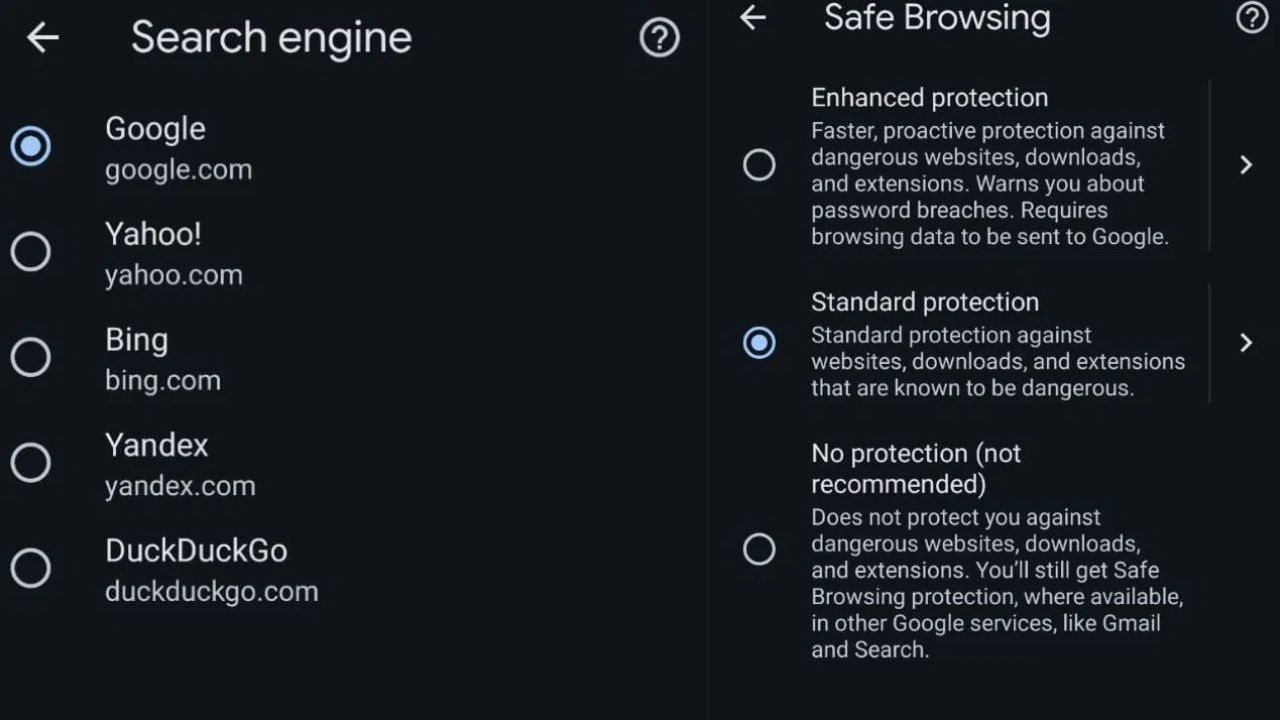Select the Bing radio button
The width and height of the screenshot is (1280, 720).
coord(31,357)
